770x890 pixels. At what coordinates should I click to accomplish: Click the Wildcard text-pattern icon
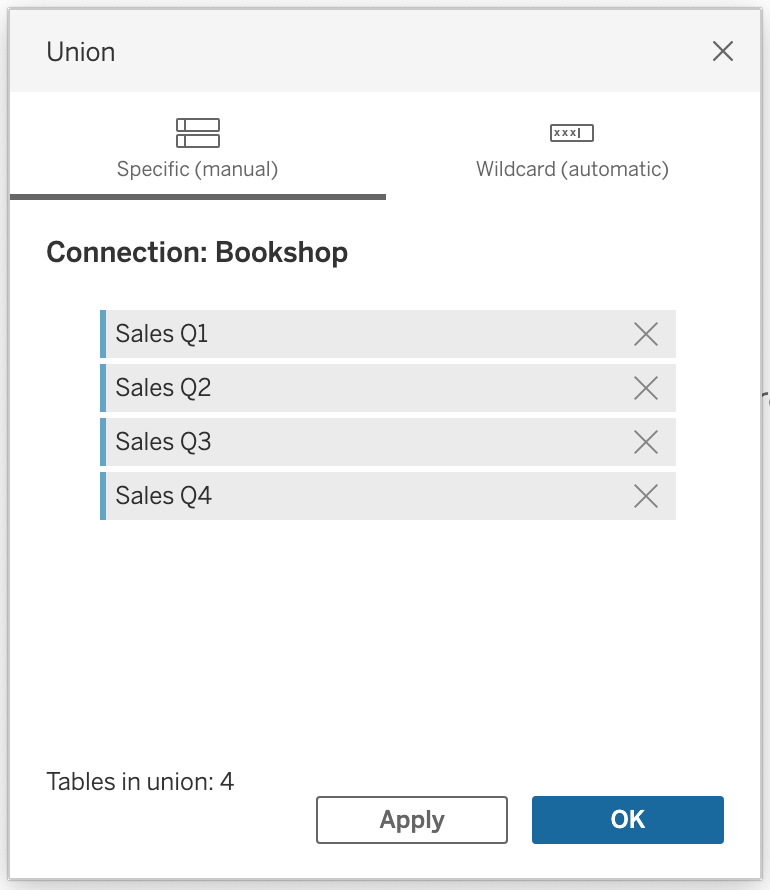coord(572,133)
